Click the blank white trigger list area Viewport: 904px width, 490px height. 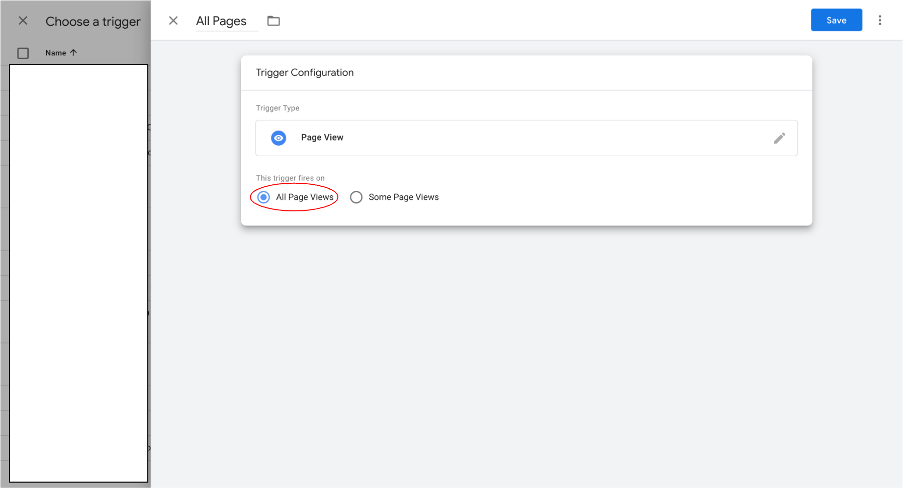pyautogui.click(x=78, y=270)
